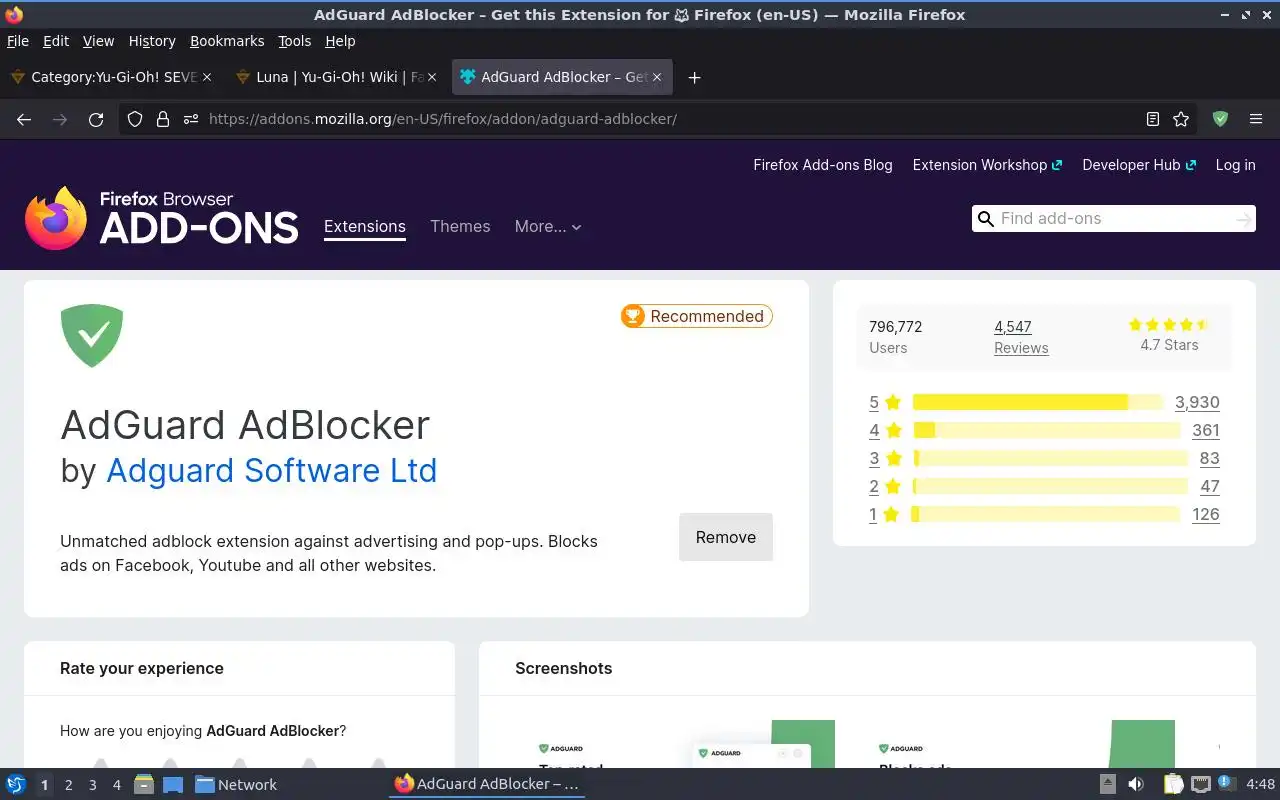
Task: Click the Recommended trophy badge
Action: coord(696,316)
